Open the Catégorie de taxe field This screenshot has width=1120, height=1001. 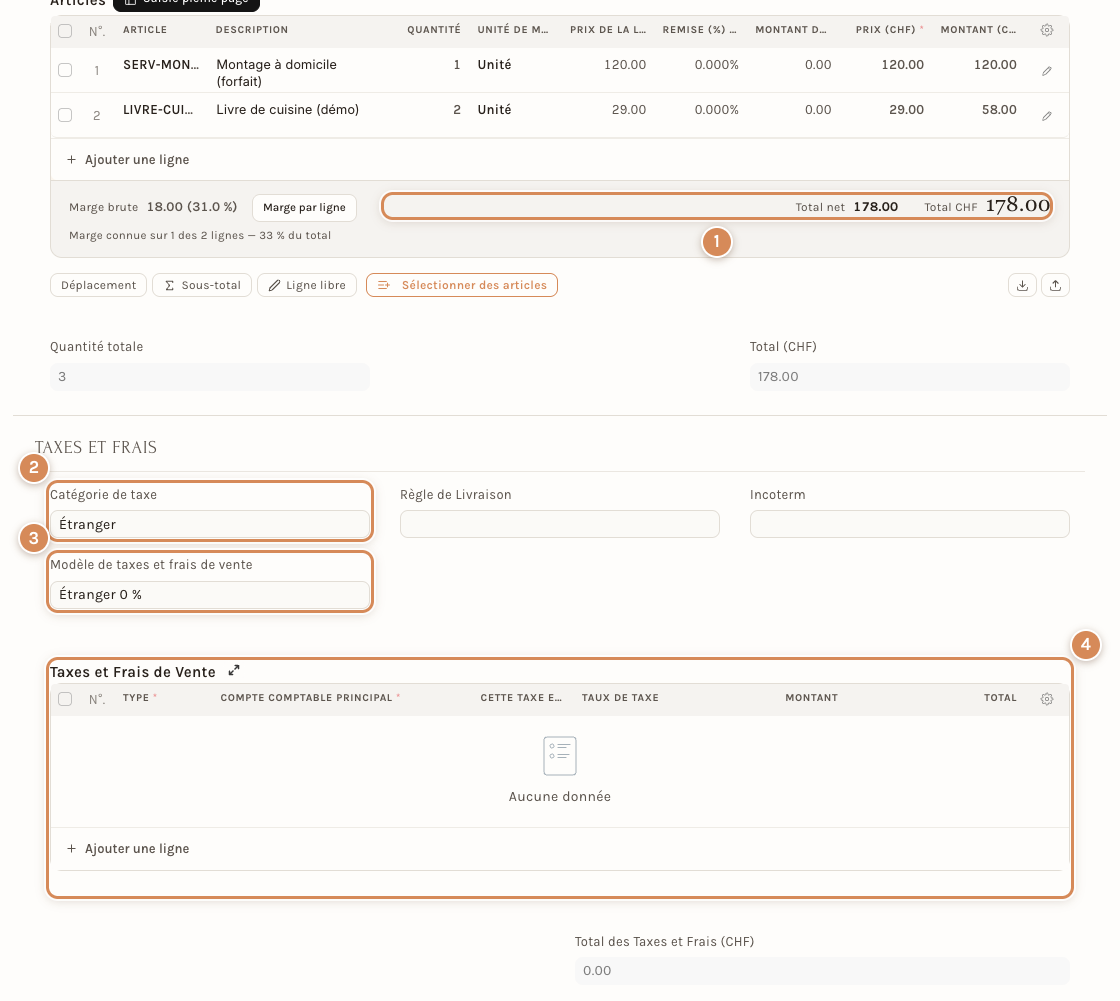209,524
